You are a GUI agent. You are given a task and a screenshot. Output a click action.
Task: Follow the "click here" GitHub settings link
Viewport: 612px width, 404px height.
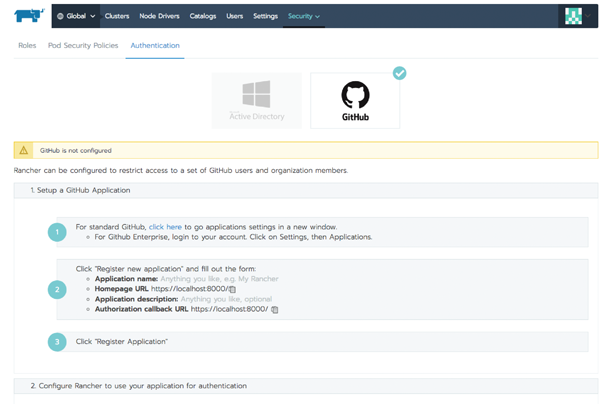pyautogui.click(x=165, y=227)
